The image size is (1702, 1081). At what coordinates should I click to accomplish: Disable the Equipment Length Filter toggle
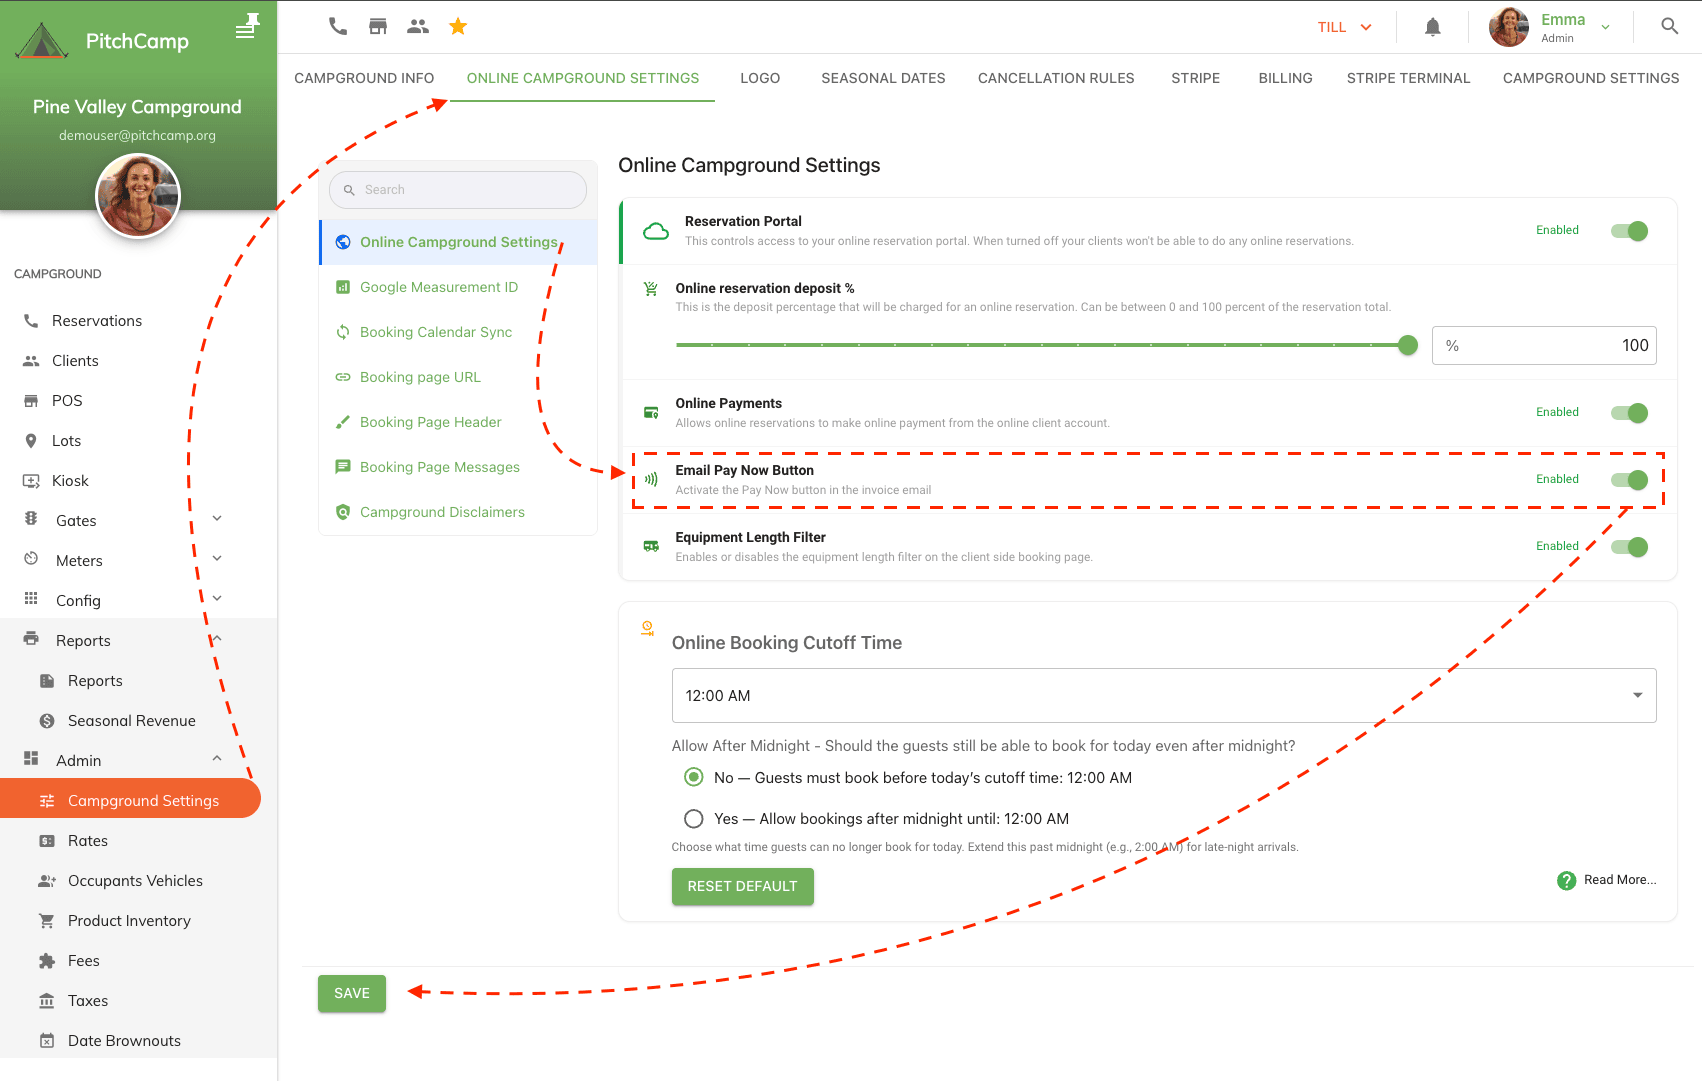pyautogui.click(x=1629, y=547)
